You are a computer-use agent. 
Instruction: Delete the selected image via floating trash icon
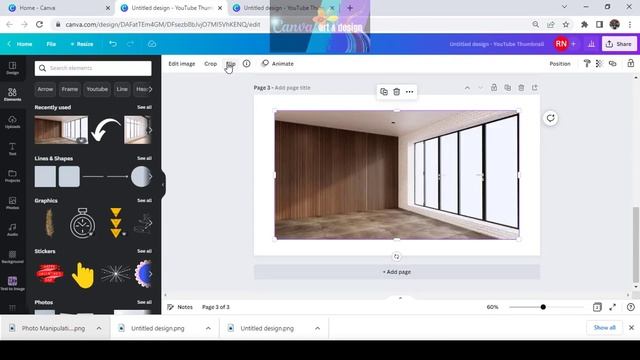tap(396, 92)
